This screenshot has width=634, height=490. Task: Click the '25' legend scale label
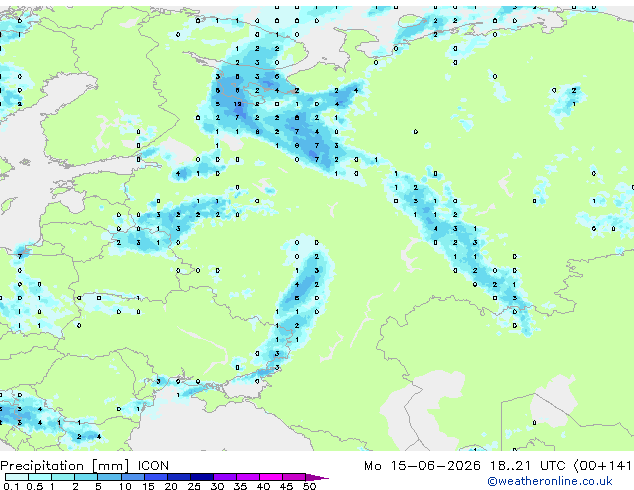click(194, 486)
